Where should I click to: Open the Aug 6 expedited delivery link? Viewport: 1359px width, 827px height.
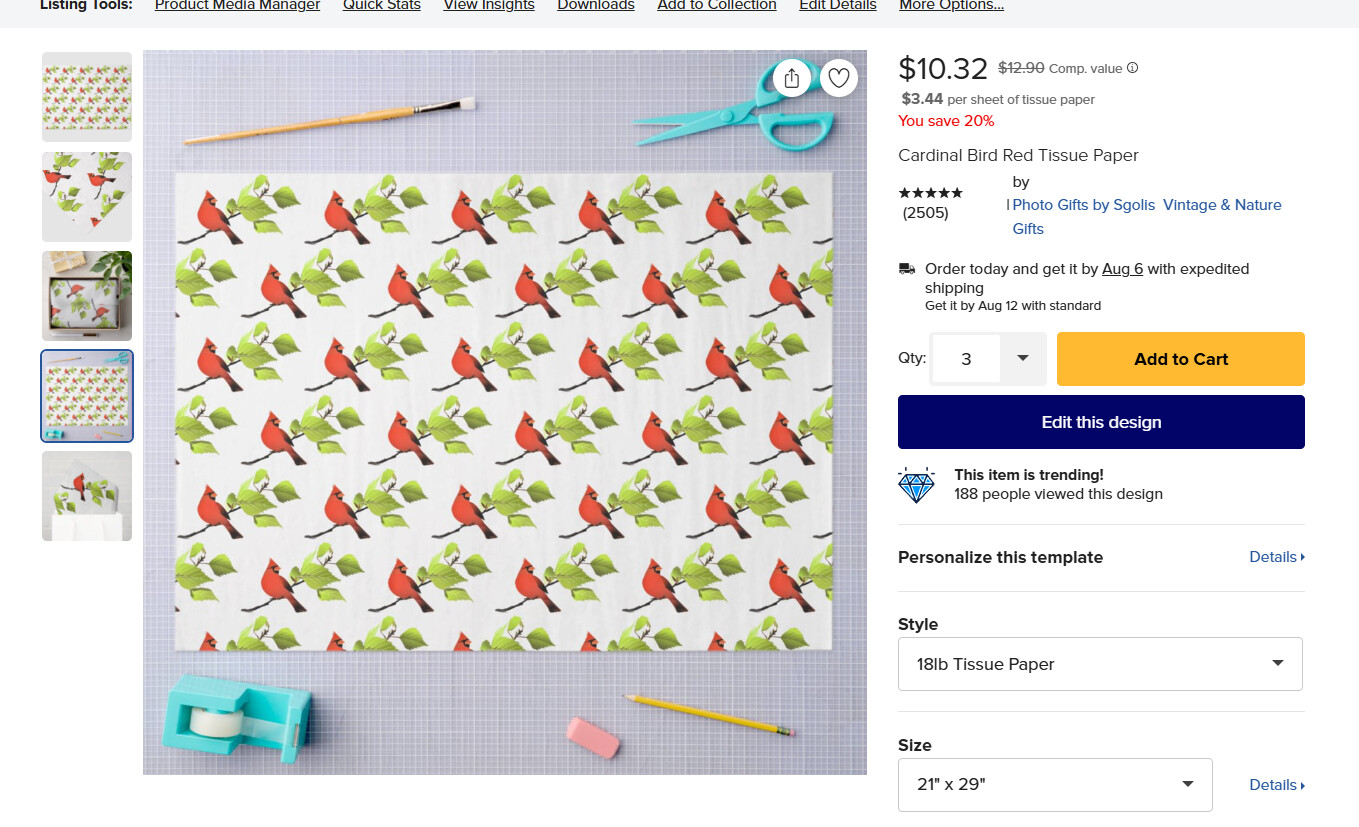(1122, 269)
